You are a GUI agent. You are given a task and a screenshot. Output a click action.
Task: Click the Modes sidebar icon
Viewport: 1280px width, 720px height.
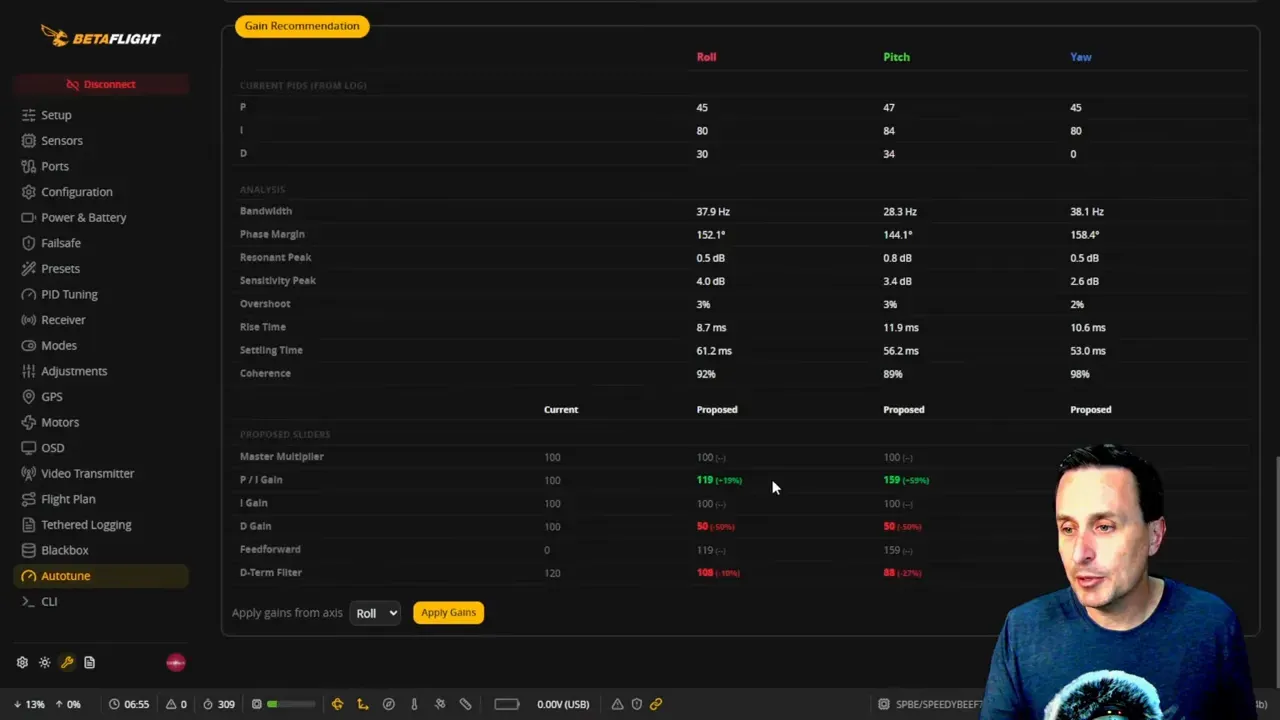pyautogui.click(x=29, y=345)
